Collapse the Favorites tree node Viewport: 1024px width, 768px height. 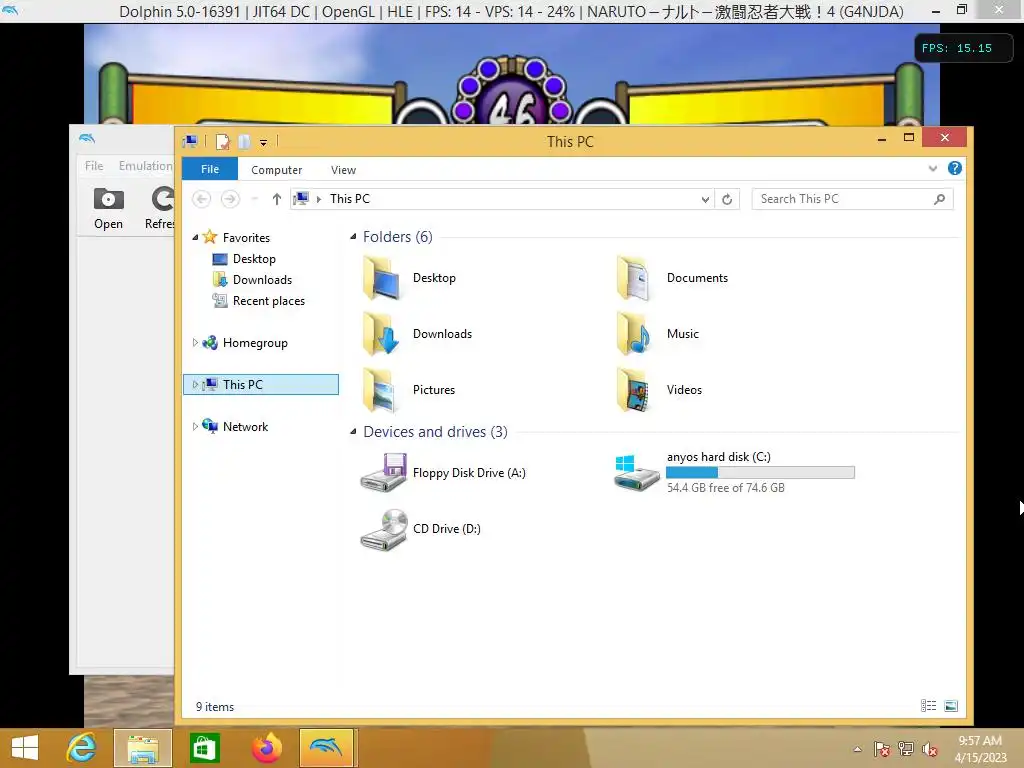coord(195,238)
